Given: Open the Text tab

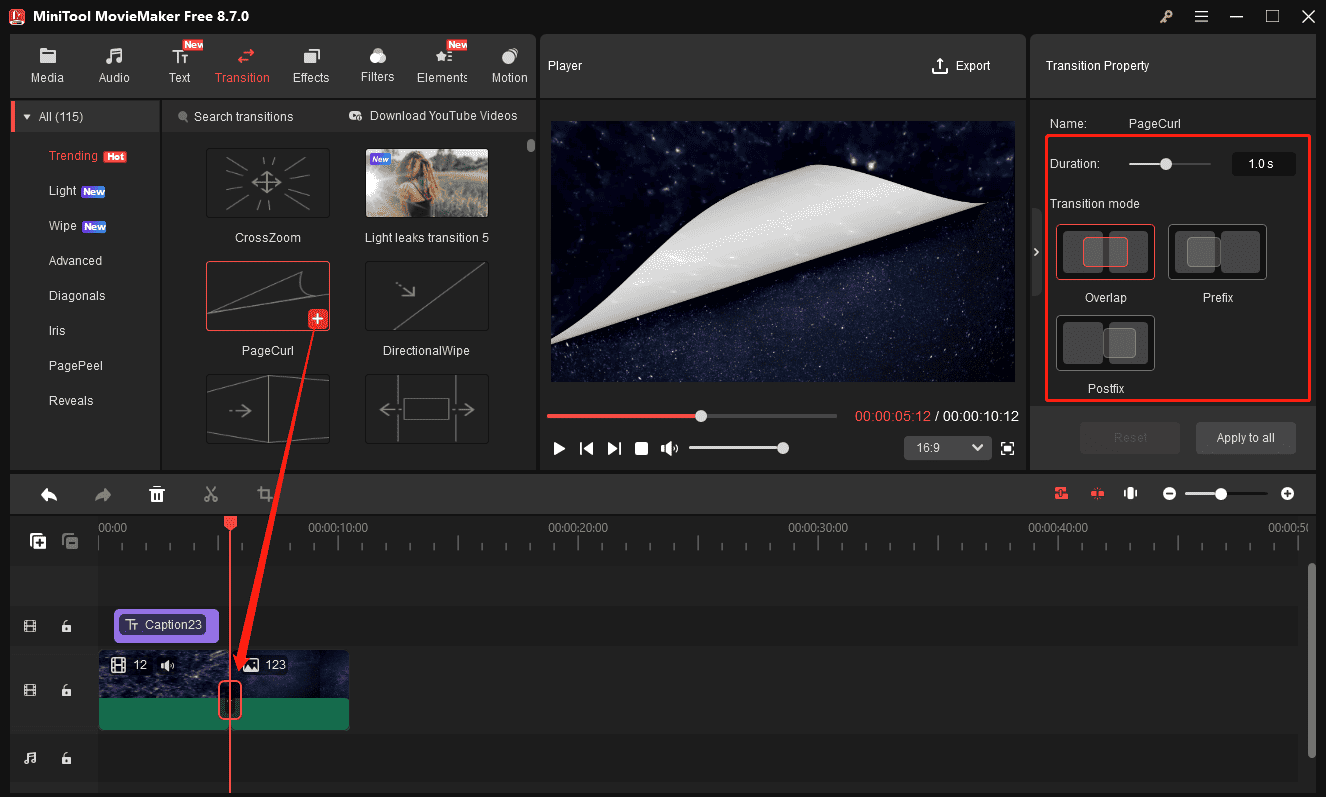Looking at the screenshot, I should coord(180,66).
